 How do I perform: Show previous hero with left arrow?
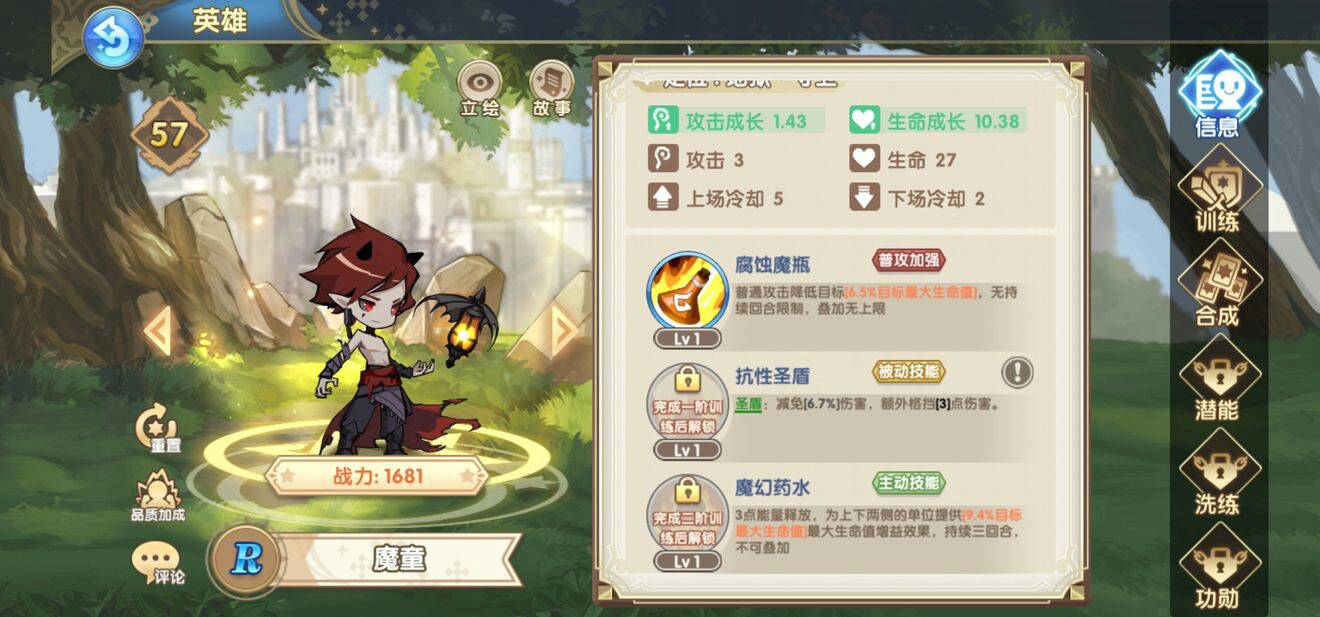click(x=157, y=331)
